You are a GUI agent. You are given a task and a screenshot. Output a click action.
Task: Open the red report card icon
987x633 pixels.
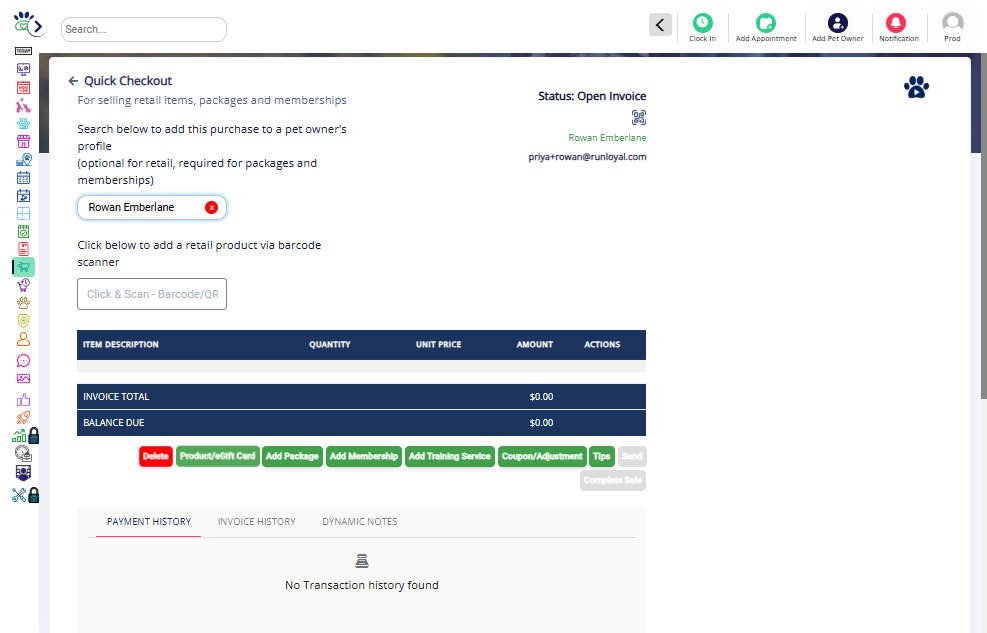point(23,249)
